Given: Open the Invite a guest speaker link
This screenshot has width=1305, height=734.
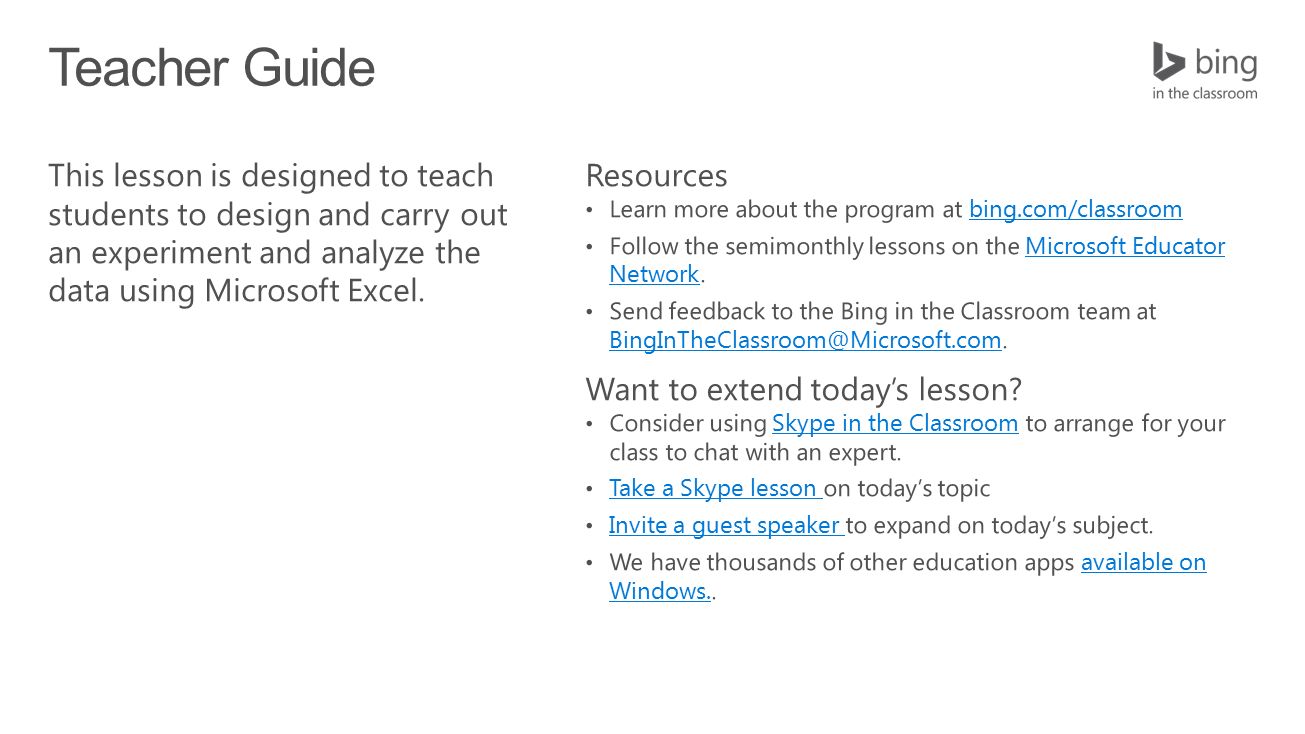Looking at the screenshot, I should coord(727,525).
